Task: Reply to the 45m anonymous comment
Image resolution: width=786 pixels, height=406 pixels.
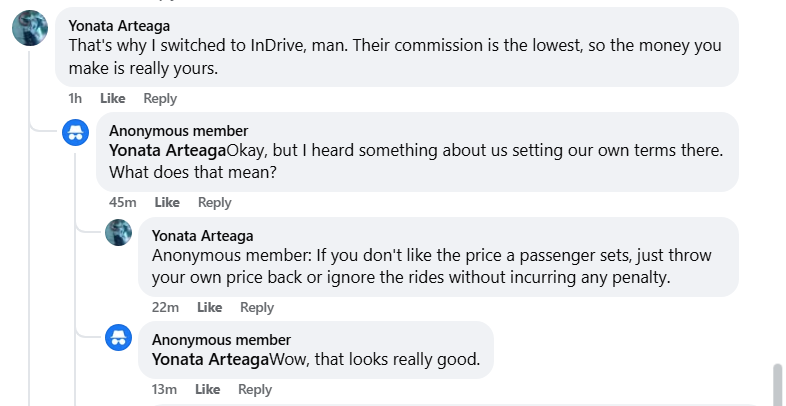Action: coord(214,202)
